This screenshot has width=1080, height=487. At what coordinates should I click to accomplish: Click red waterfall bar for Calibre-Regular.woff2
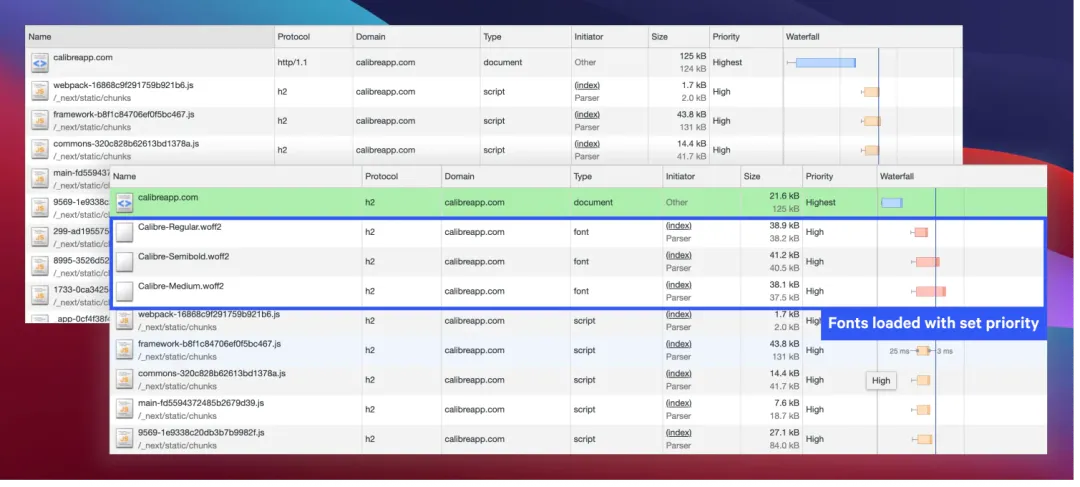click(x=921, y=233)
